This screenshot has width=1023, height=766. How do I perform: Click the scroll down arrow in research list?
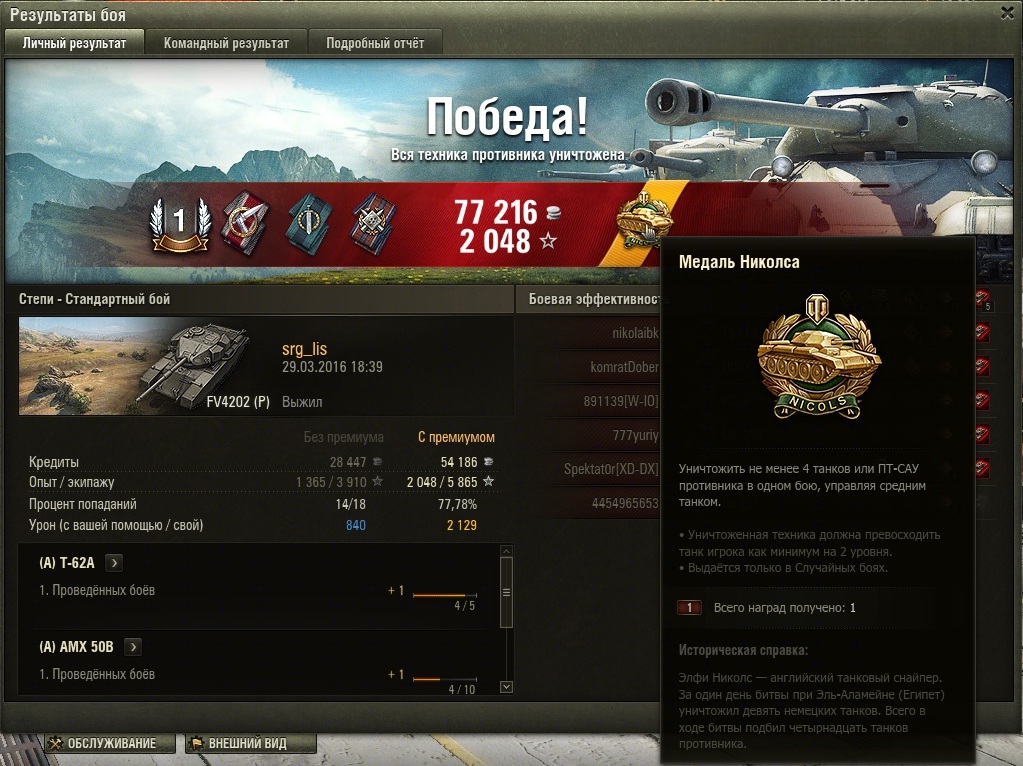click(x=506, y=687)
